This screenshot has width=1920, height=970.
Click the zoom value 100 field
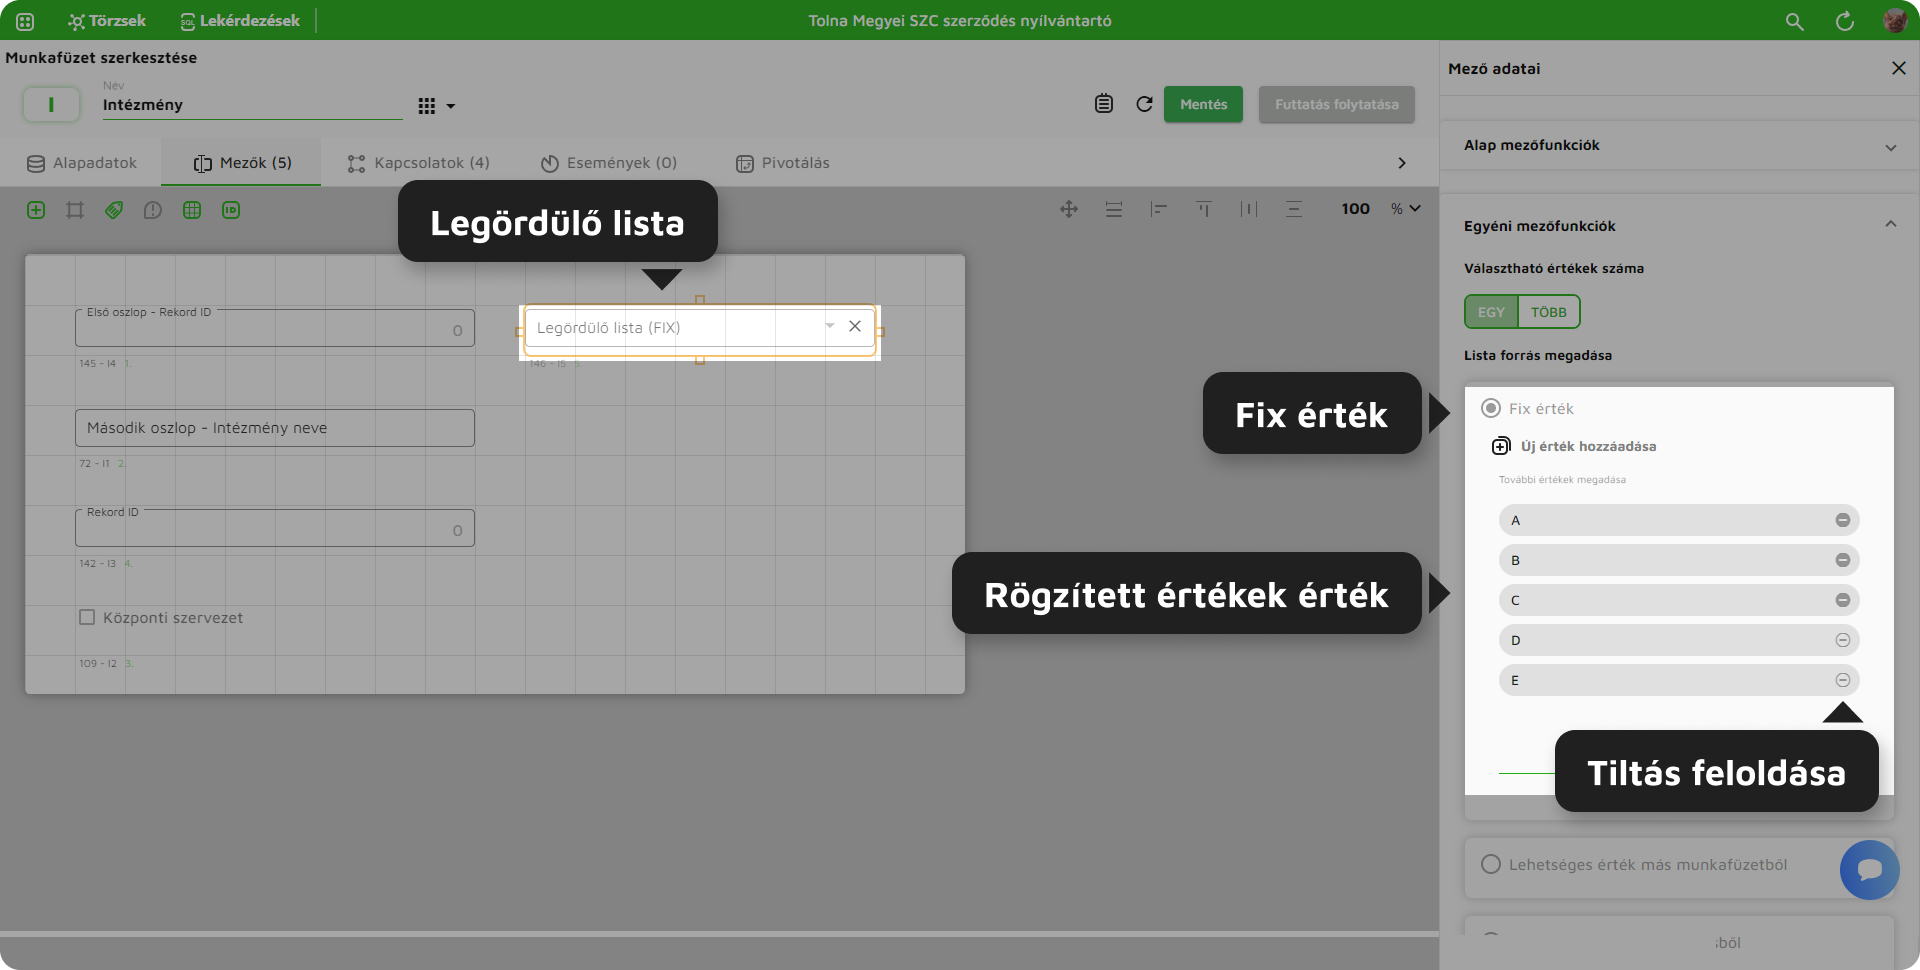point(1355,209)
